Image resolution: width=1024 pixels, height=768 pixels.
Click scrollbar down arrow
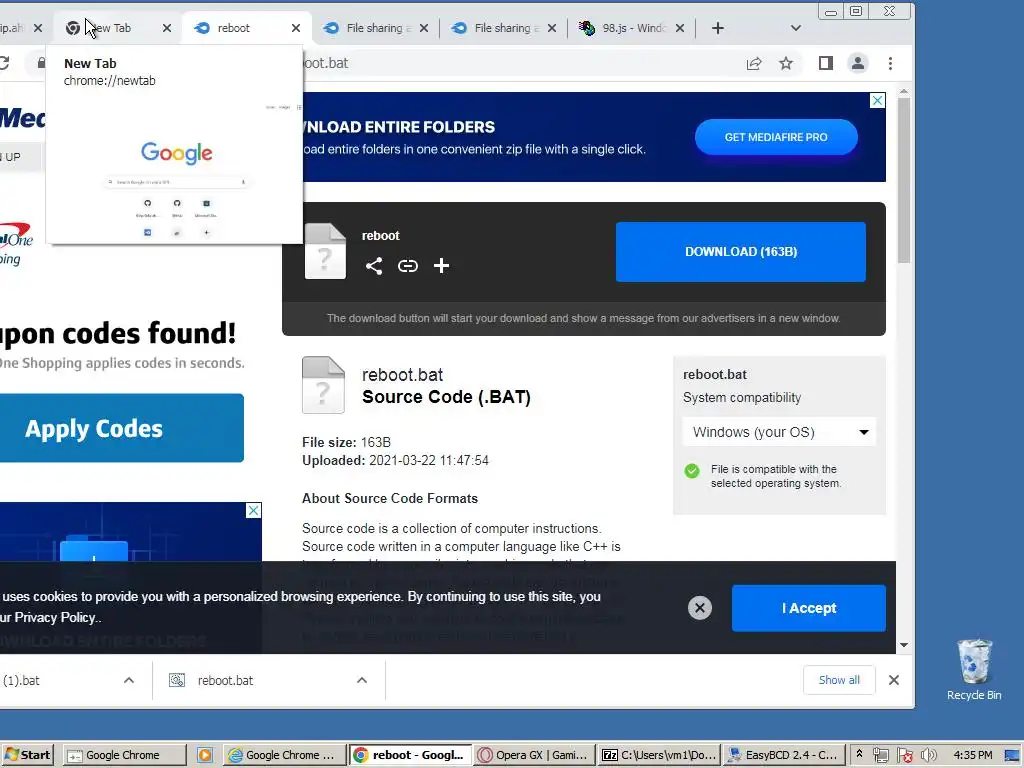point(904,645)
